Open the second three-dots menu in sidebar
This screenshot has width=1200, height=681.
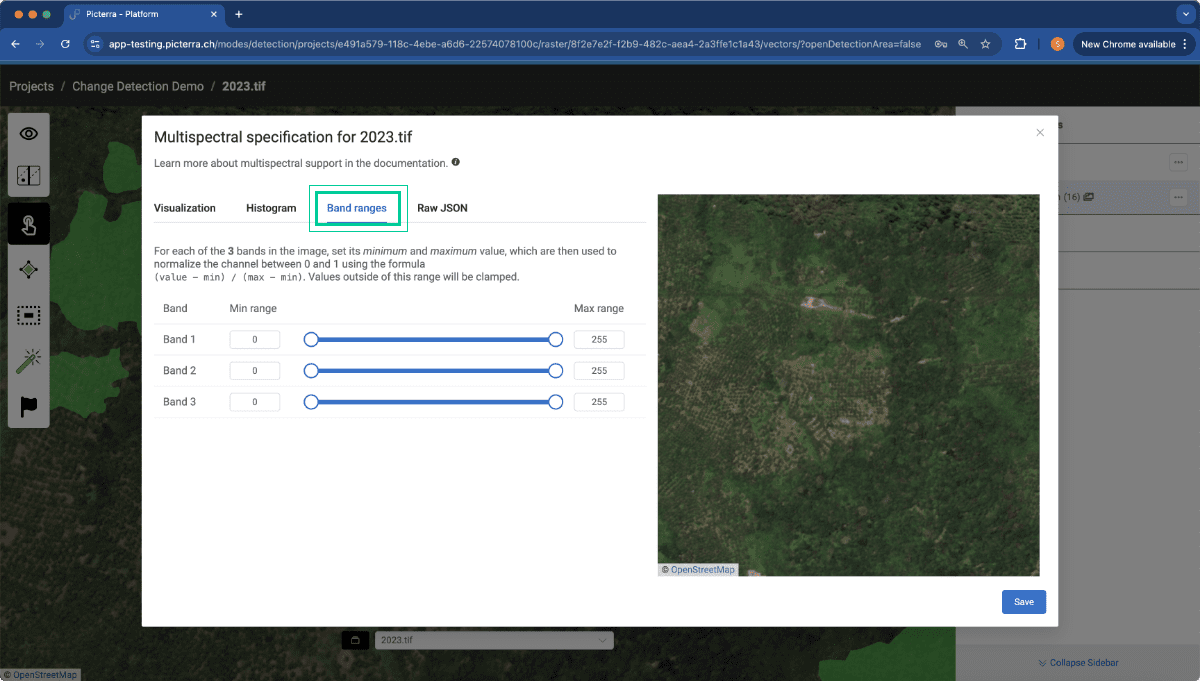tap(1179, 197)
